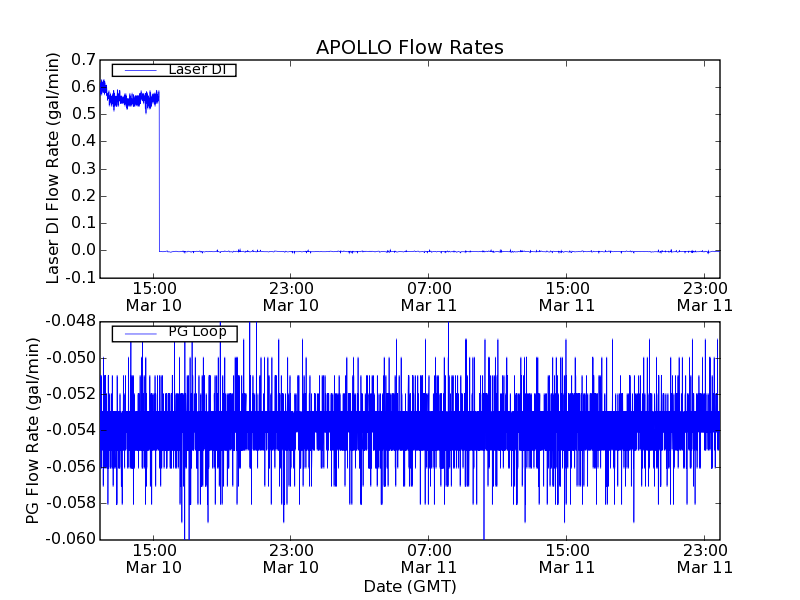
Task: Click the "Laser DI Flow Rate (gal/min)" axis label
Action: pos(54,168)
